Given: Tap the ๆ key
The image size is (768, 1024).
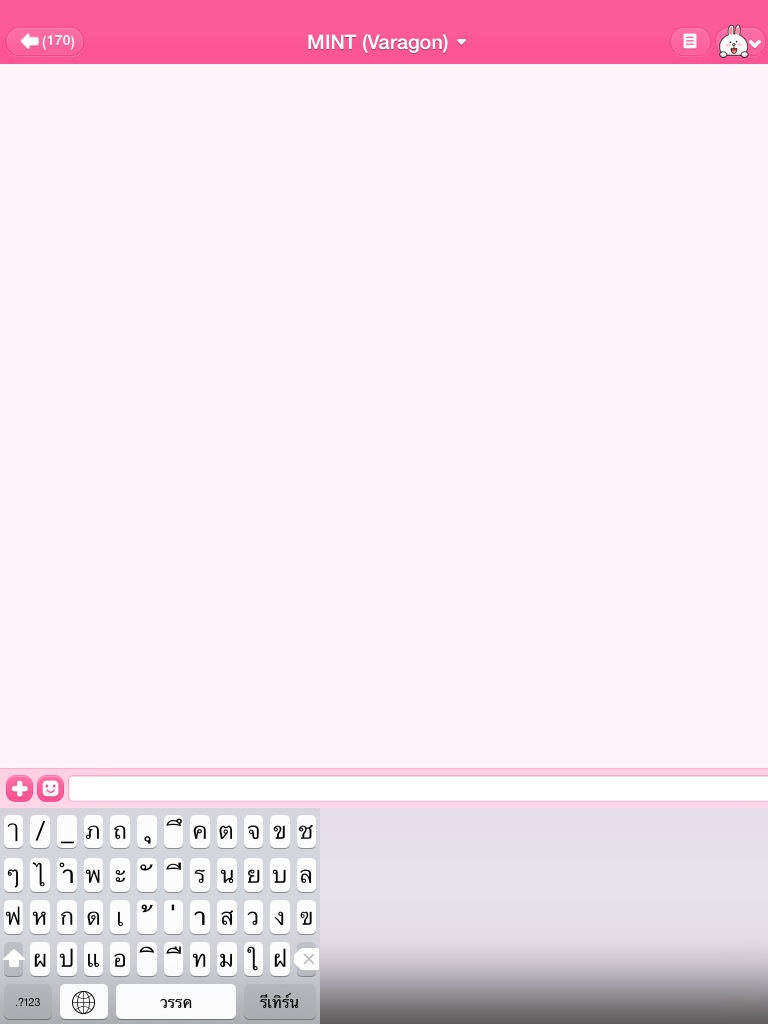Looking at the screenshot, I should (x=13, y=874).
